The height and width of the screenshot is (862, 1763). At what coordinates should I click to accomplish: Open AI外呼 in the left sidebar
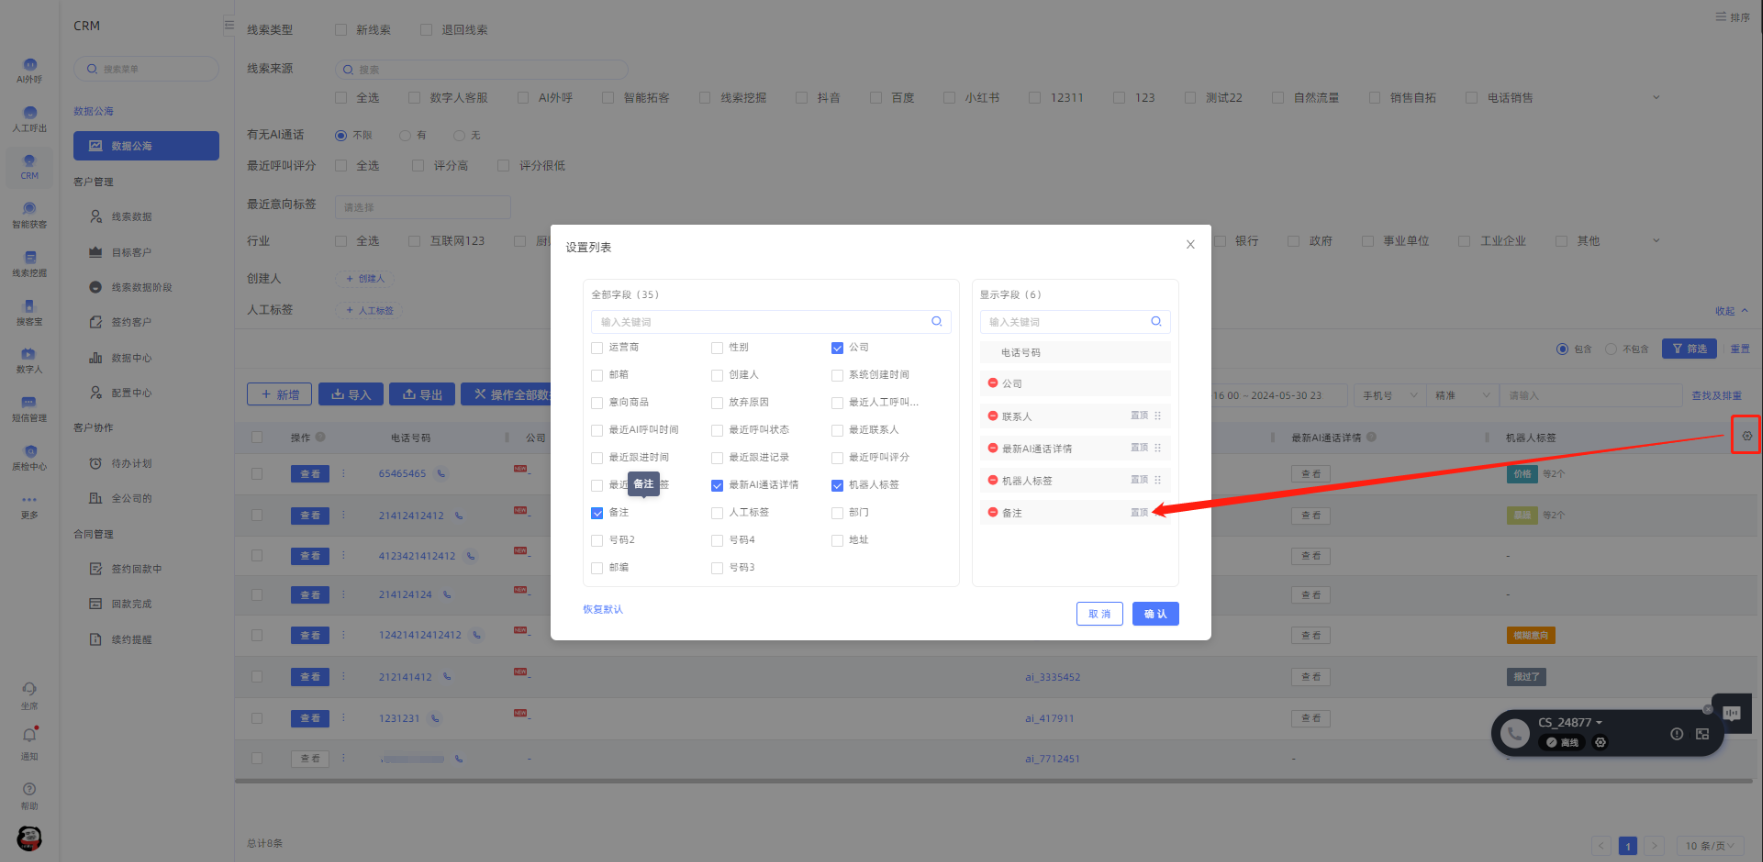pyautogui.click(x=29, y=70)
